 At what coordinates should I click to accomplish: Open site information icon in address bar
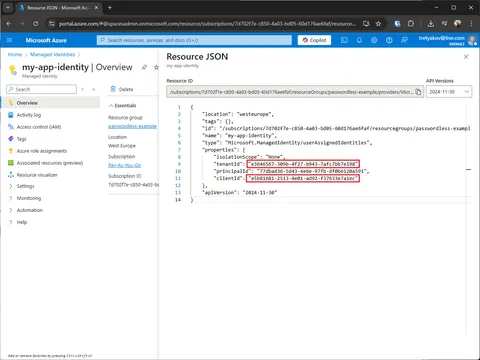(51, 24)
